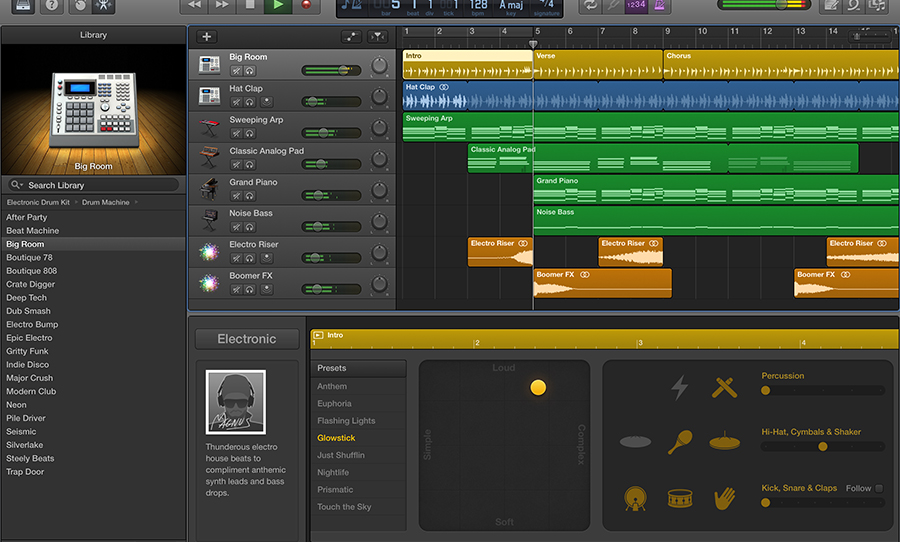Toggle the Cycle loop button
Screen dimensions: 900x542
pyautogui.click(x=590, y=5)
